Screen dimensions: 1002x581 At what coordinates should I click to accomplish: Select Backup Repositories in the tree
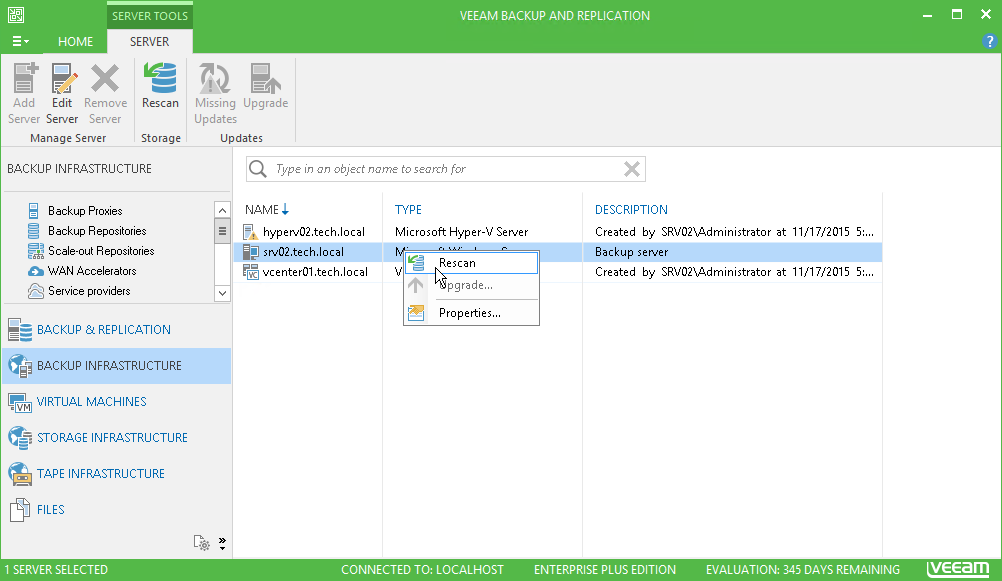[97, 231]
